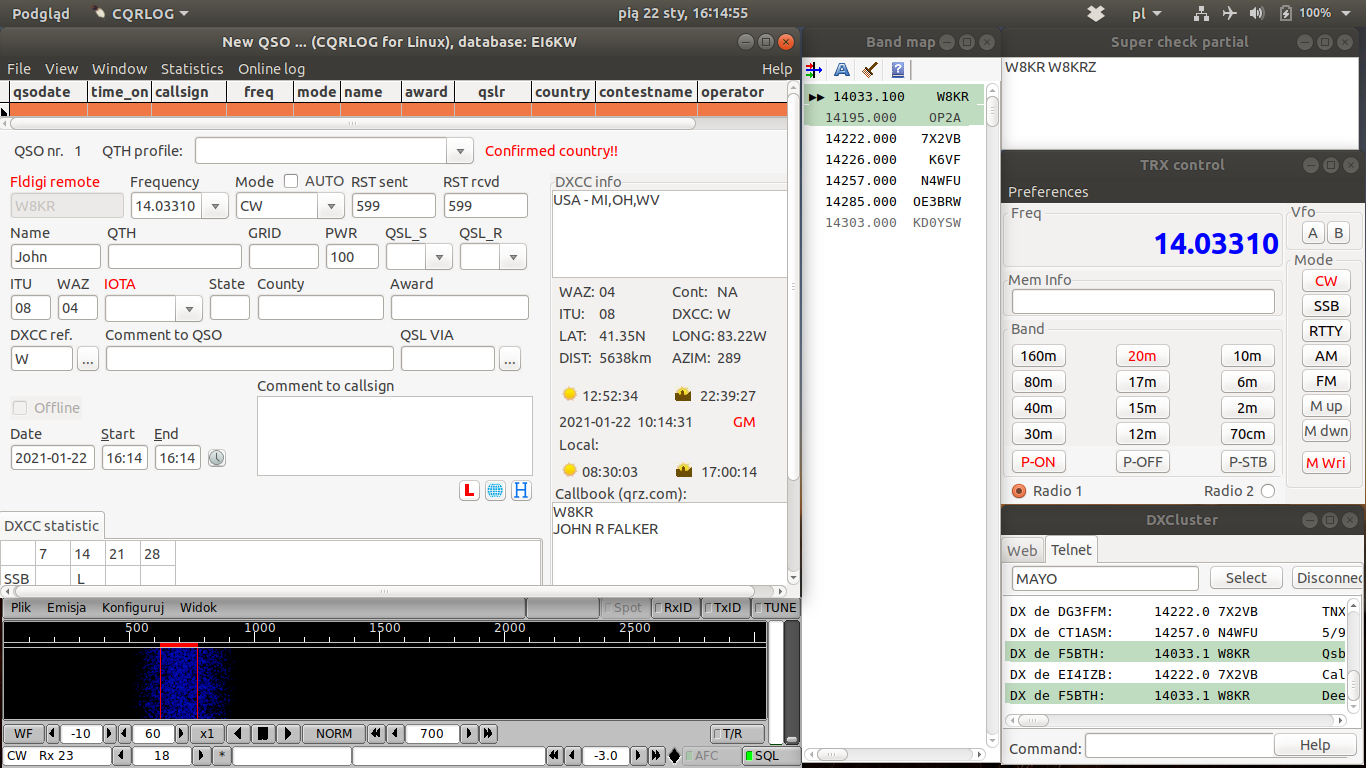
Task: Increase waterfall upper level above -10
Action: tap(110, 734)
